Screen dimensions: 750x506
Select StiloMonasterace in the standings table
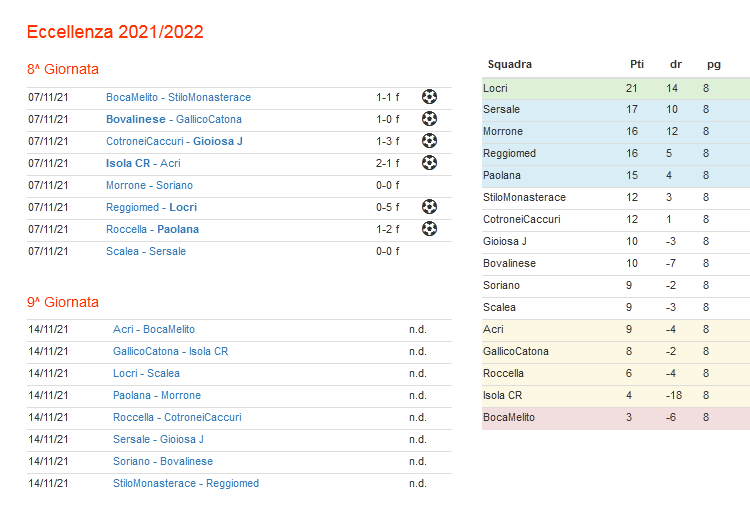[524, 197]
